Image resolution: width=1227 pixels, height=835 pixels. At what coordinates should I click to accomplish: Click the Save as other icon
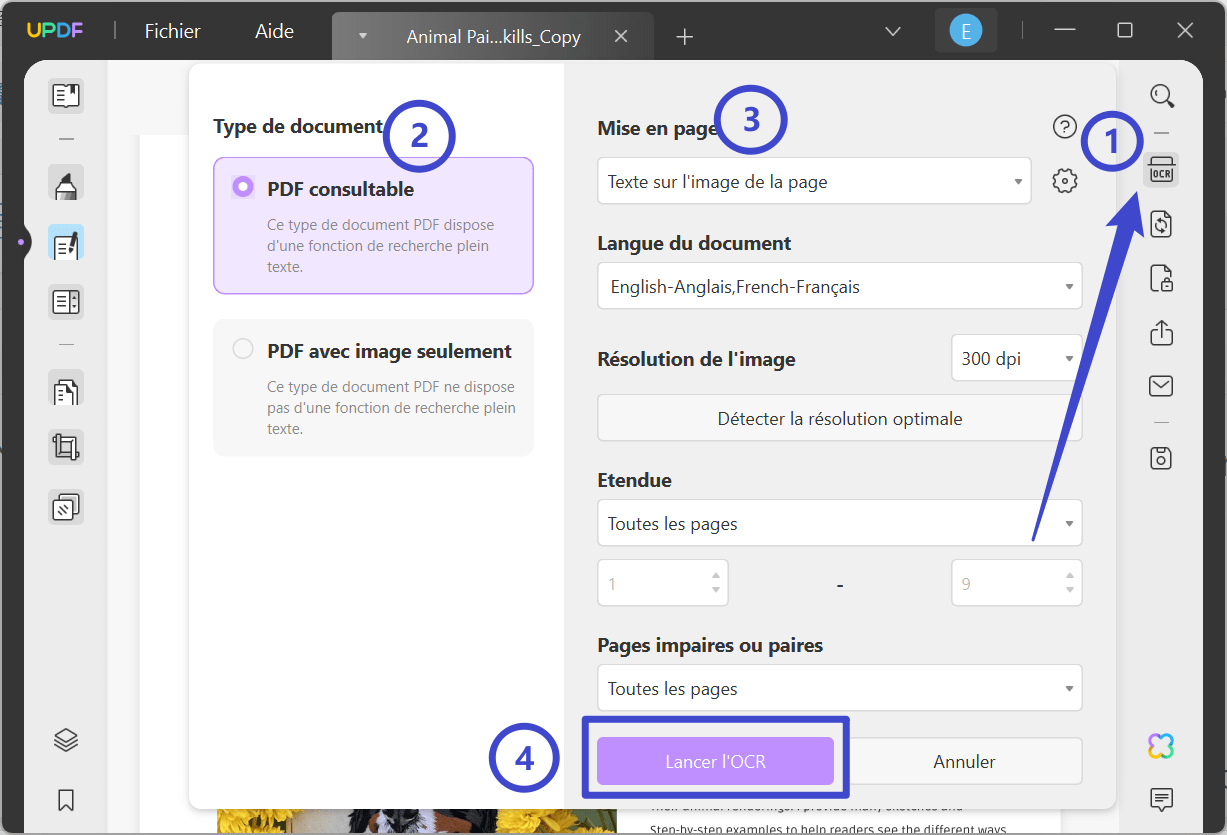click(1161, 458)
